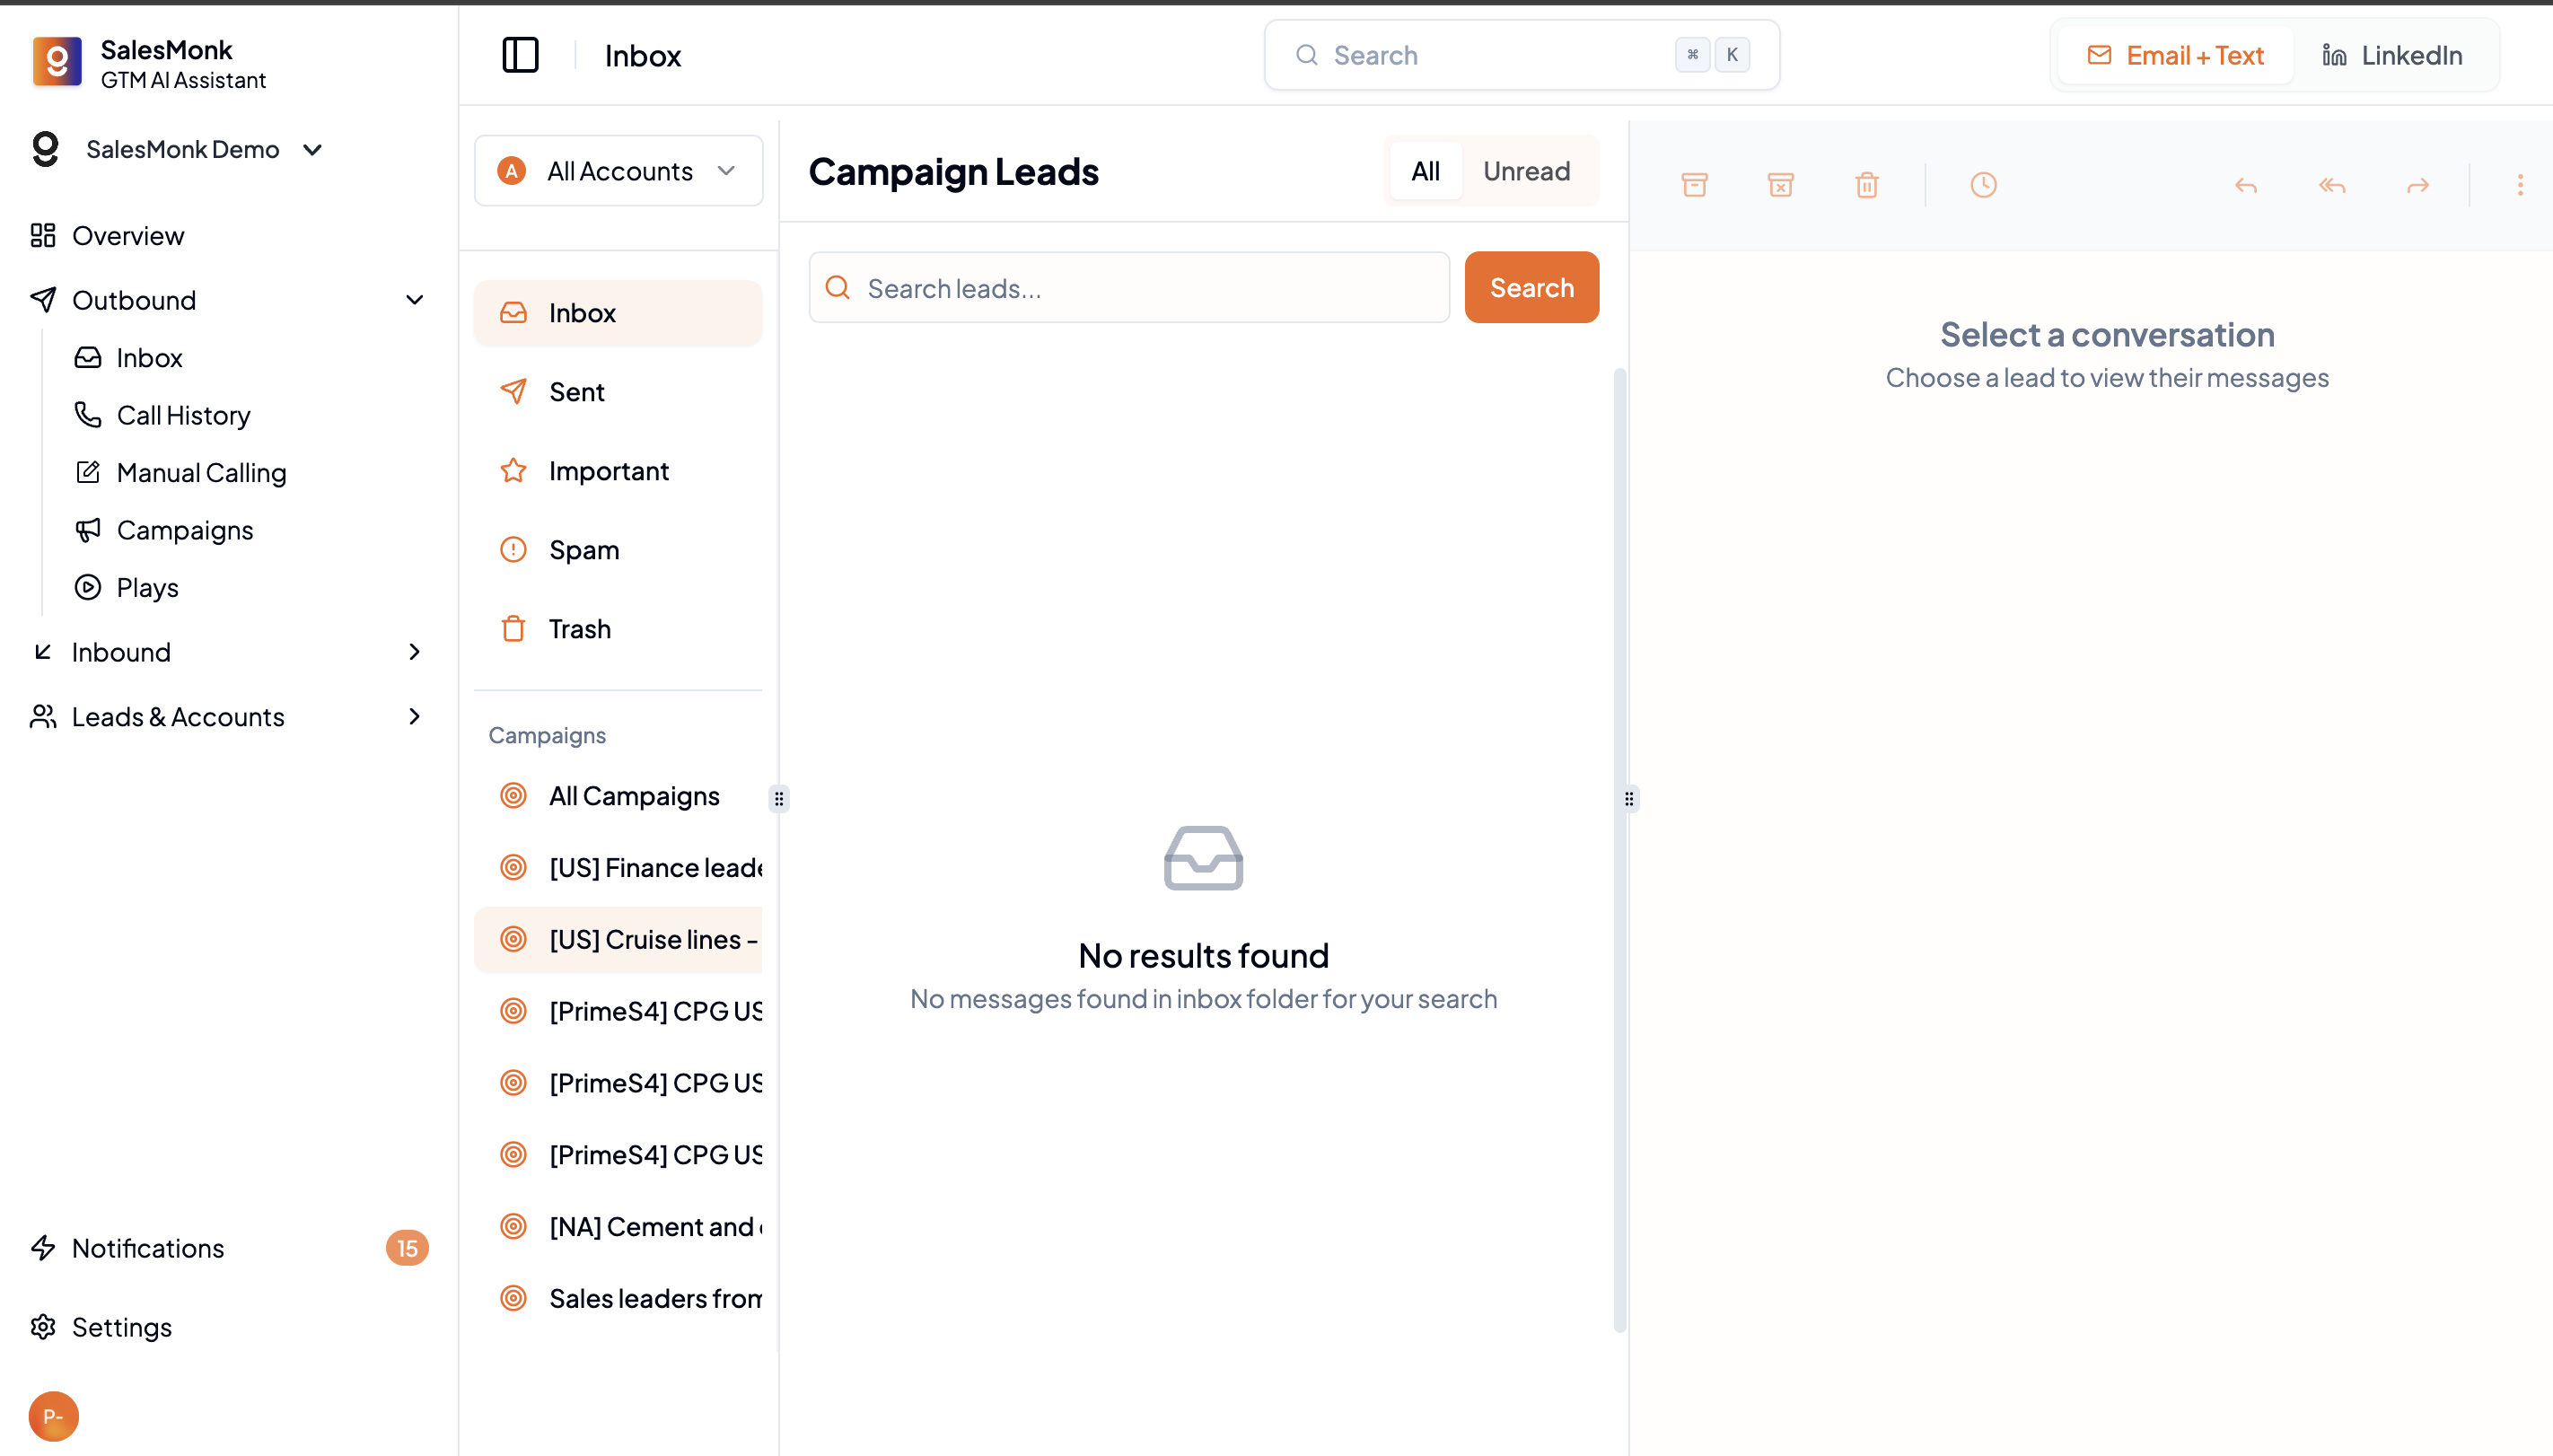Screen dimensions: 2553x1456
Task: Open the three-dot more options menu
Action: 2519,185
